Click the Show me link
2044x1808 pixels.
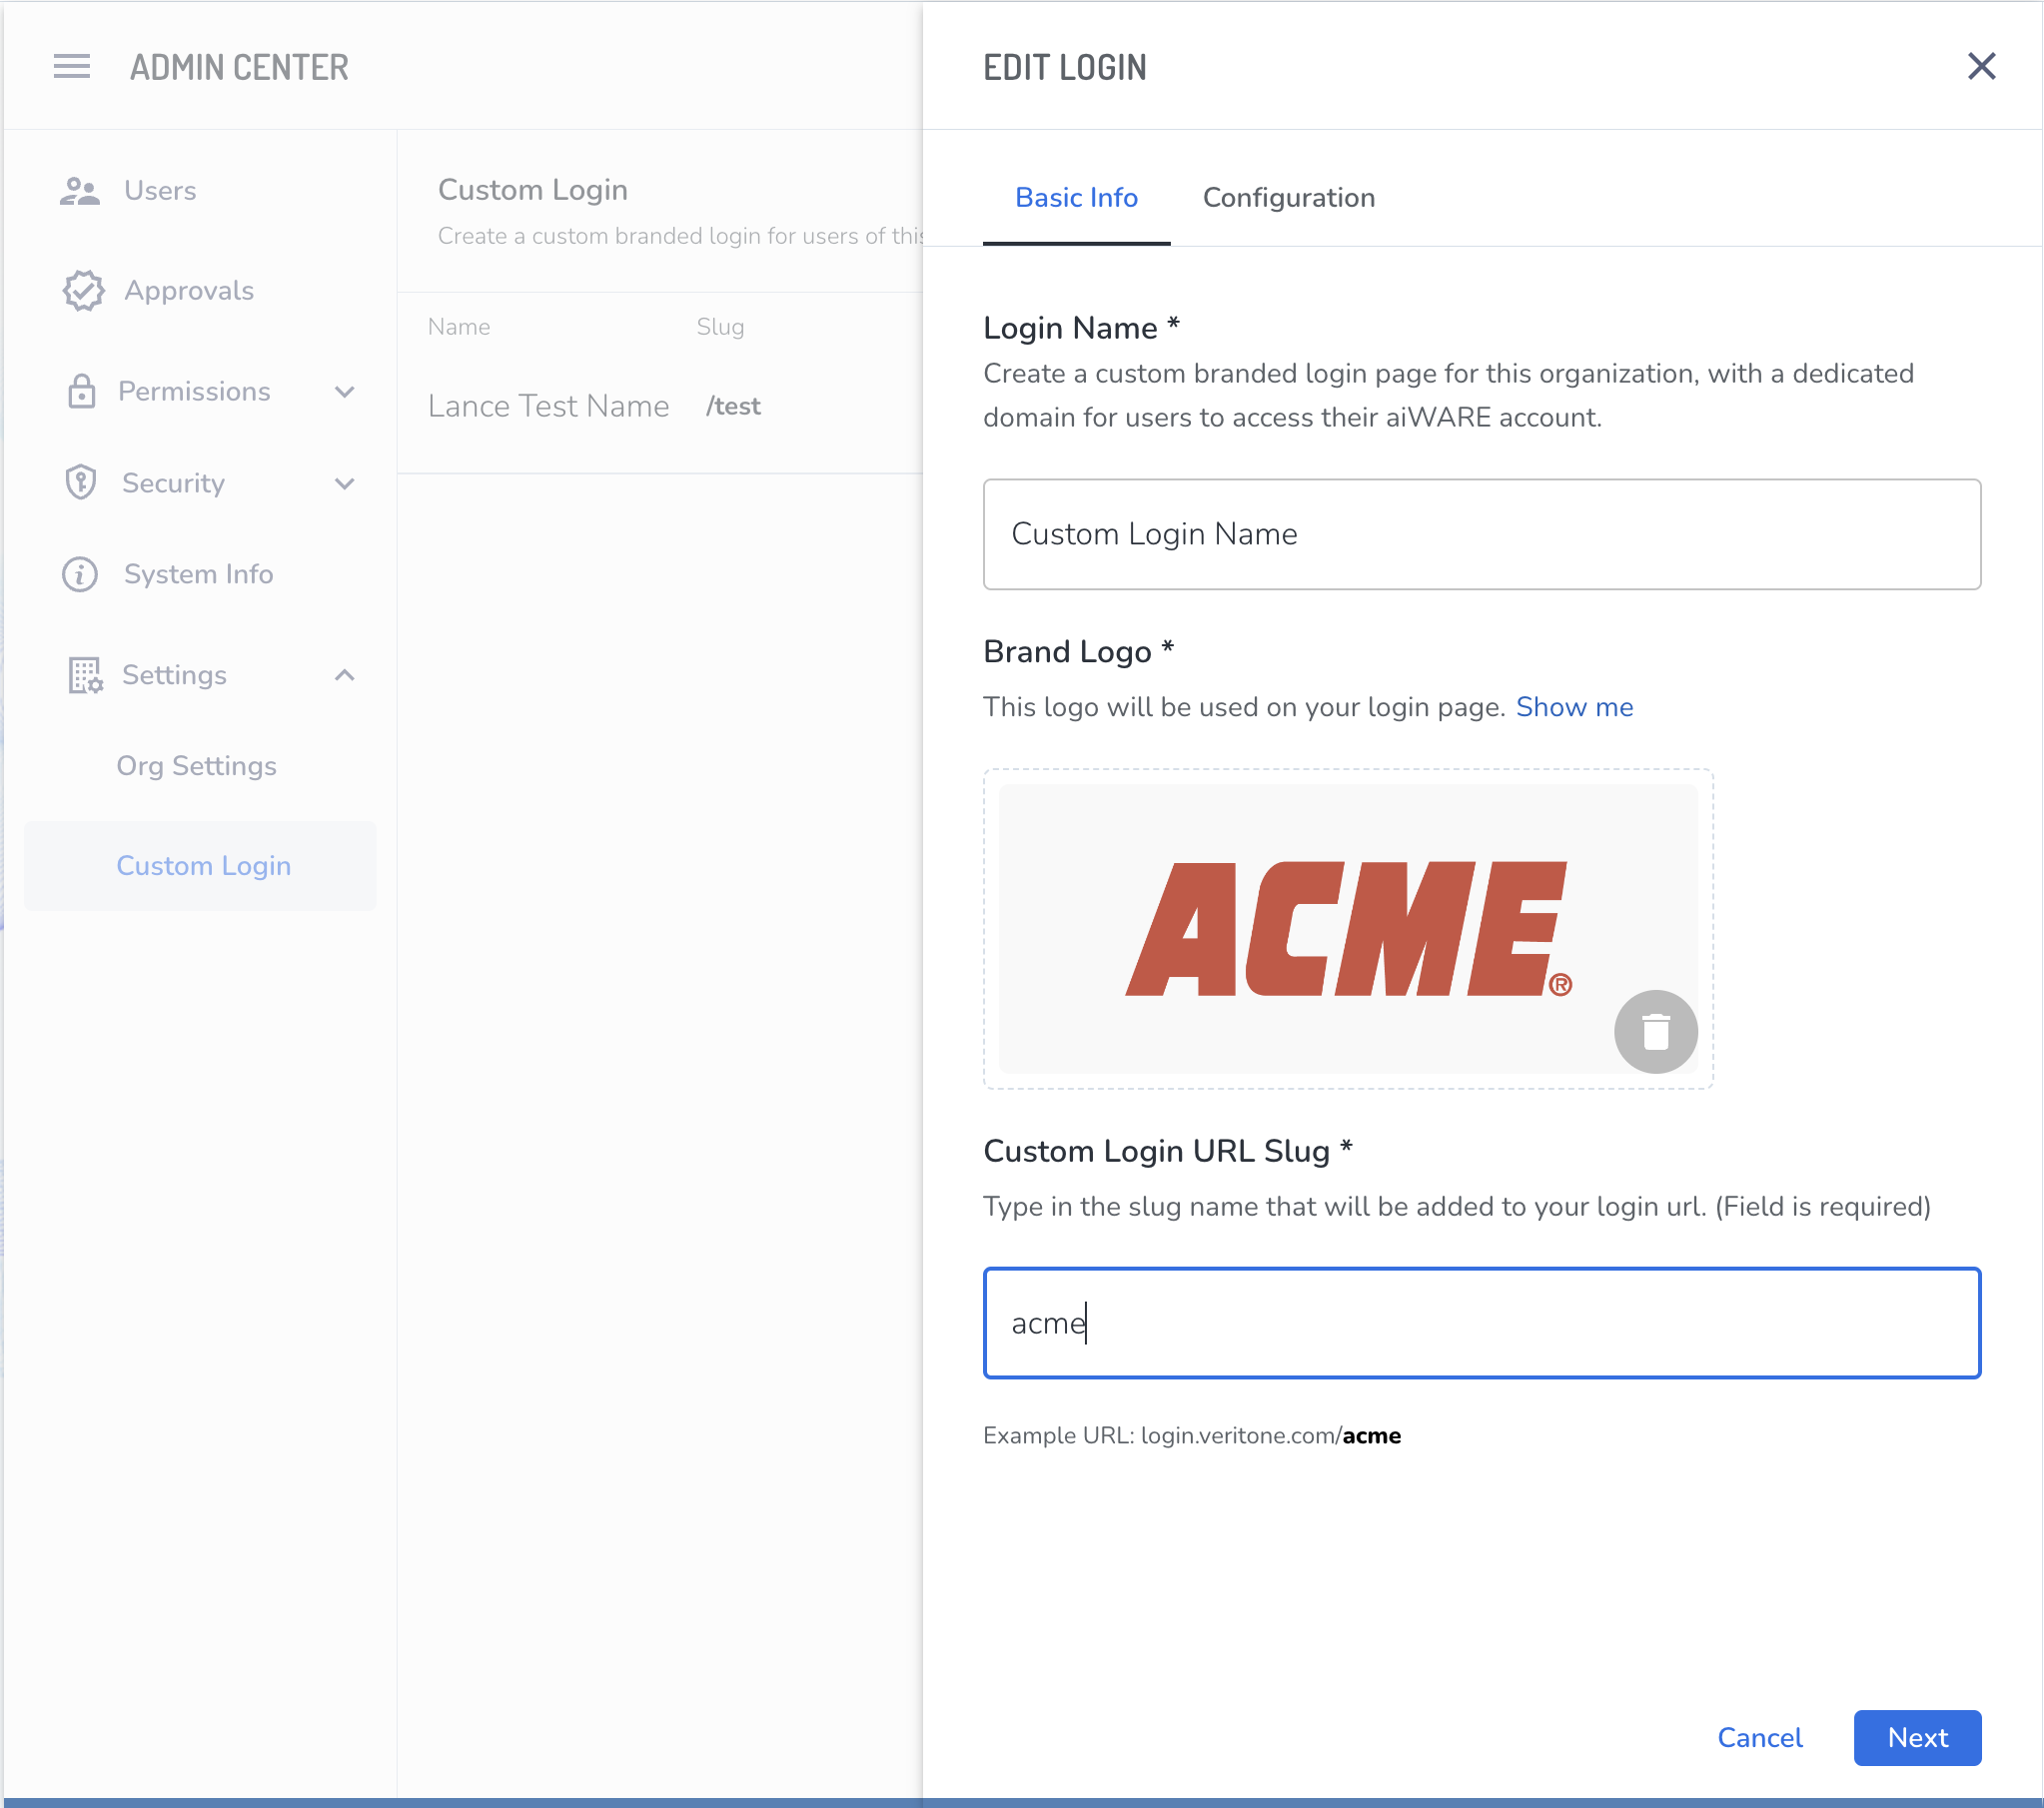(1574, 707)
